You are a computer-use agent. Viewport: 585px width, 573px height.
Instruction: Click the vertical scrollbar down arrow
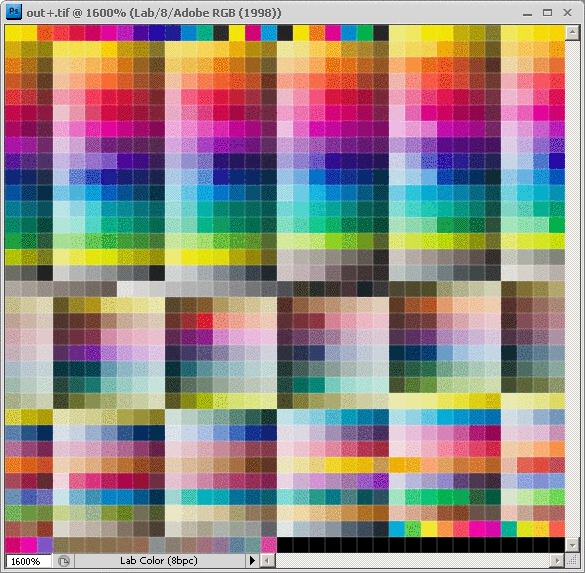click(572, 545)
